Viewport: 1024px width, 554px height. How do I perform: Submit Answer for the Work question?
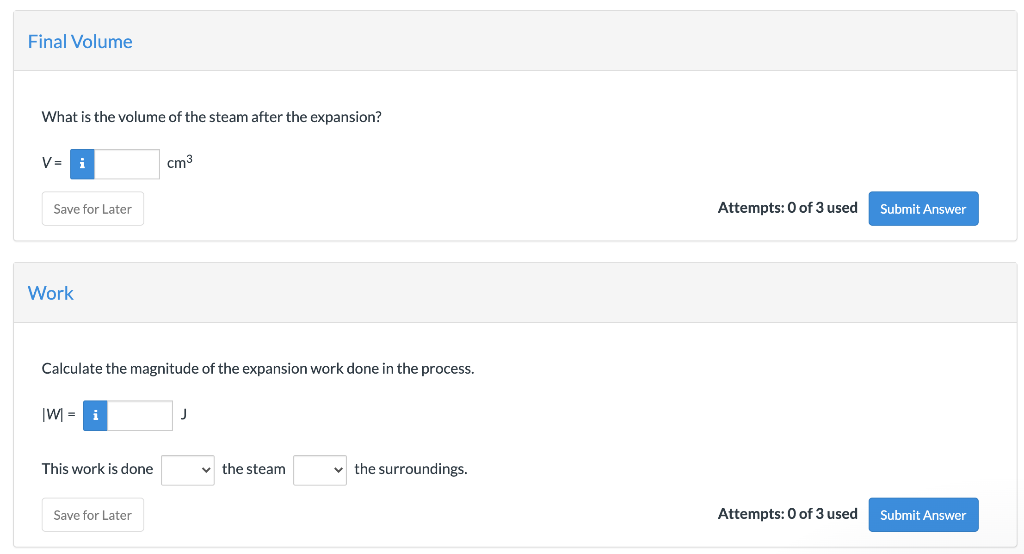pos(923,515)
